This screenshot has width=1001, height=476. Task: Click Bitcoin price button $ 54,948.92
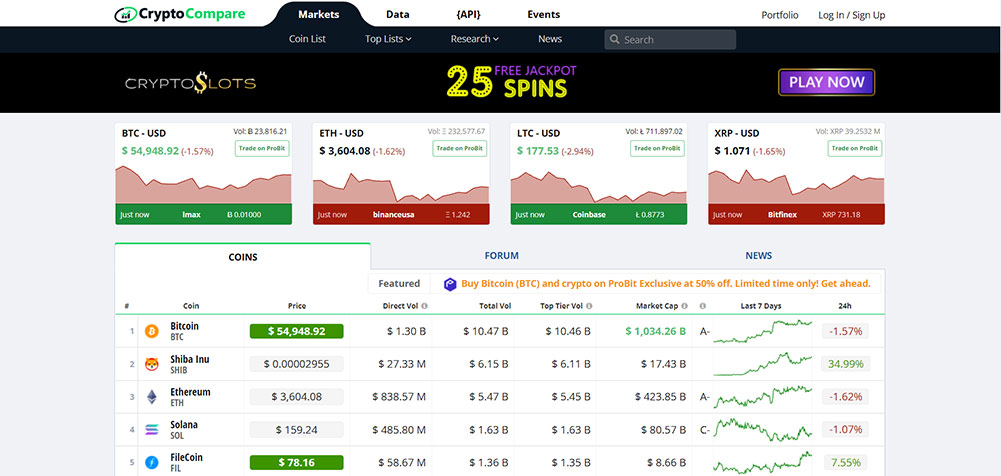click(296, 331)
